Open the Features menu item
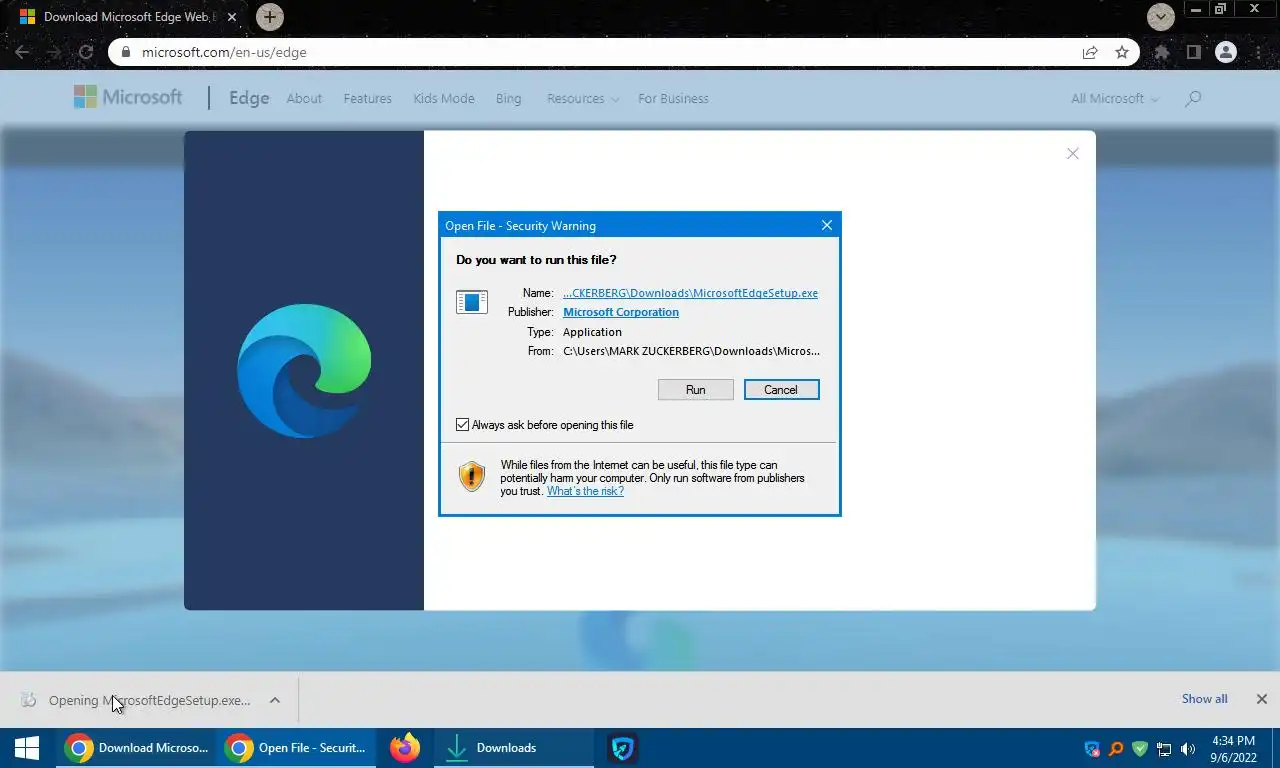Image resolution: width=1280 pixels, height=768 pixels. tap(367, 99)
